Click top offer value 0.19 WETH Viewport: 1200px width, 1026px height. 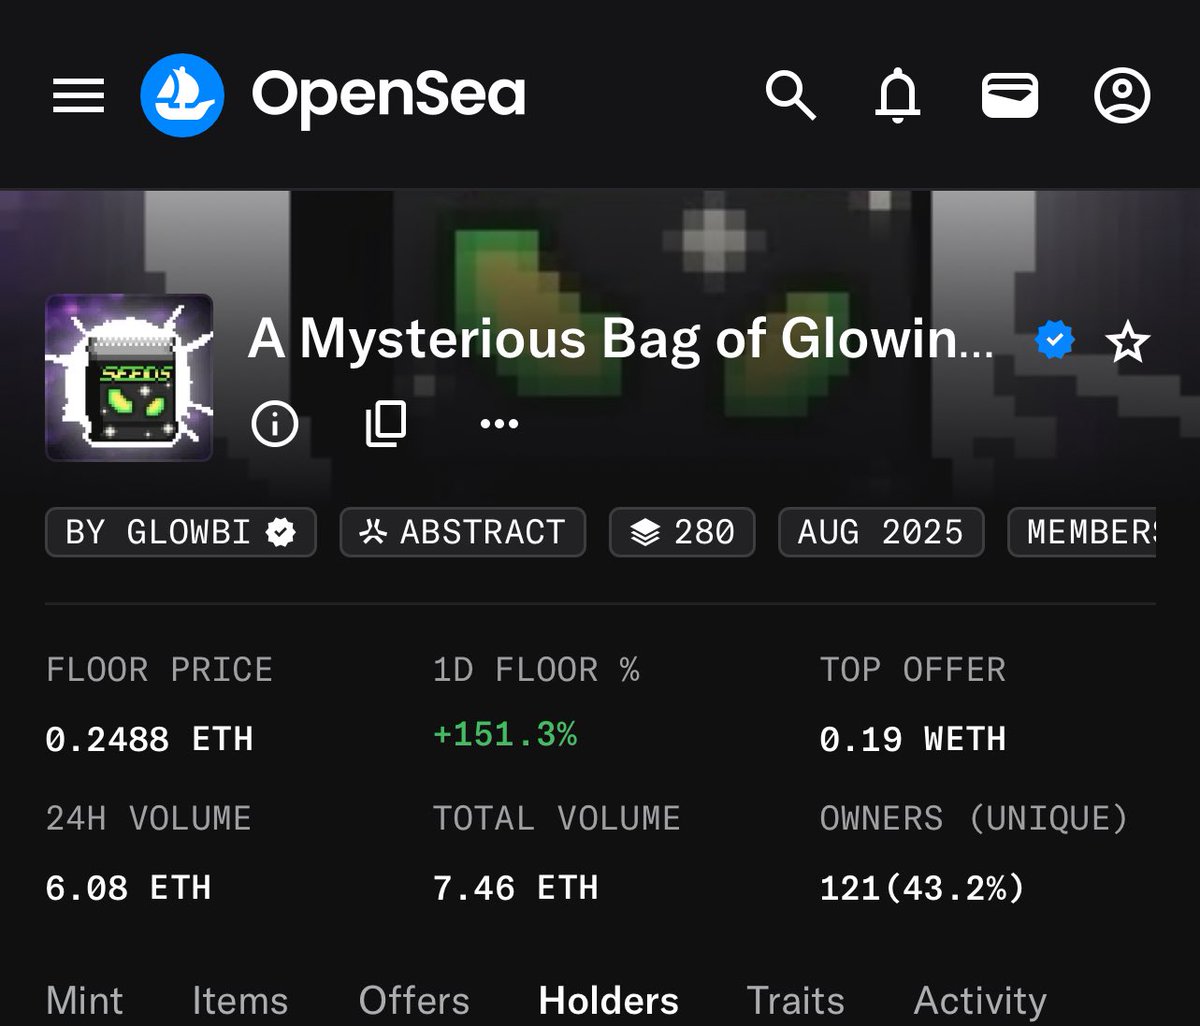[913, 739]
